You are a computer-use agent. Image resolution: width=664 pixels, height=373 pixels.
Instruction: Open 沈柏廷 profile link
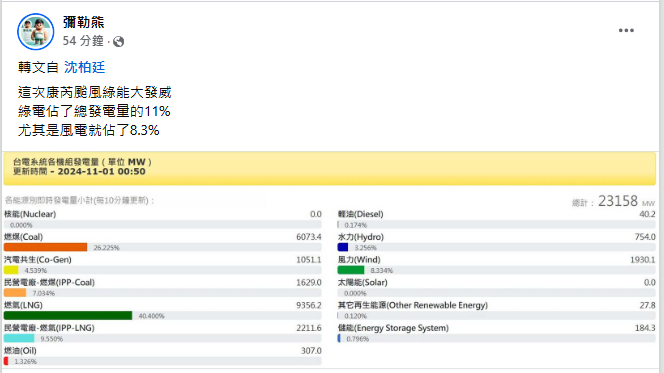coord(84,67)
